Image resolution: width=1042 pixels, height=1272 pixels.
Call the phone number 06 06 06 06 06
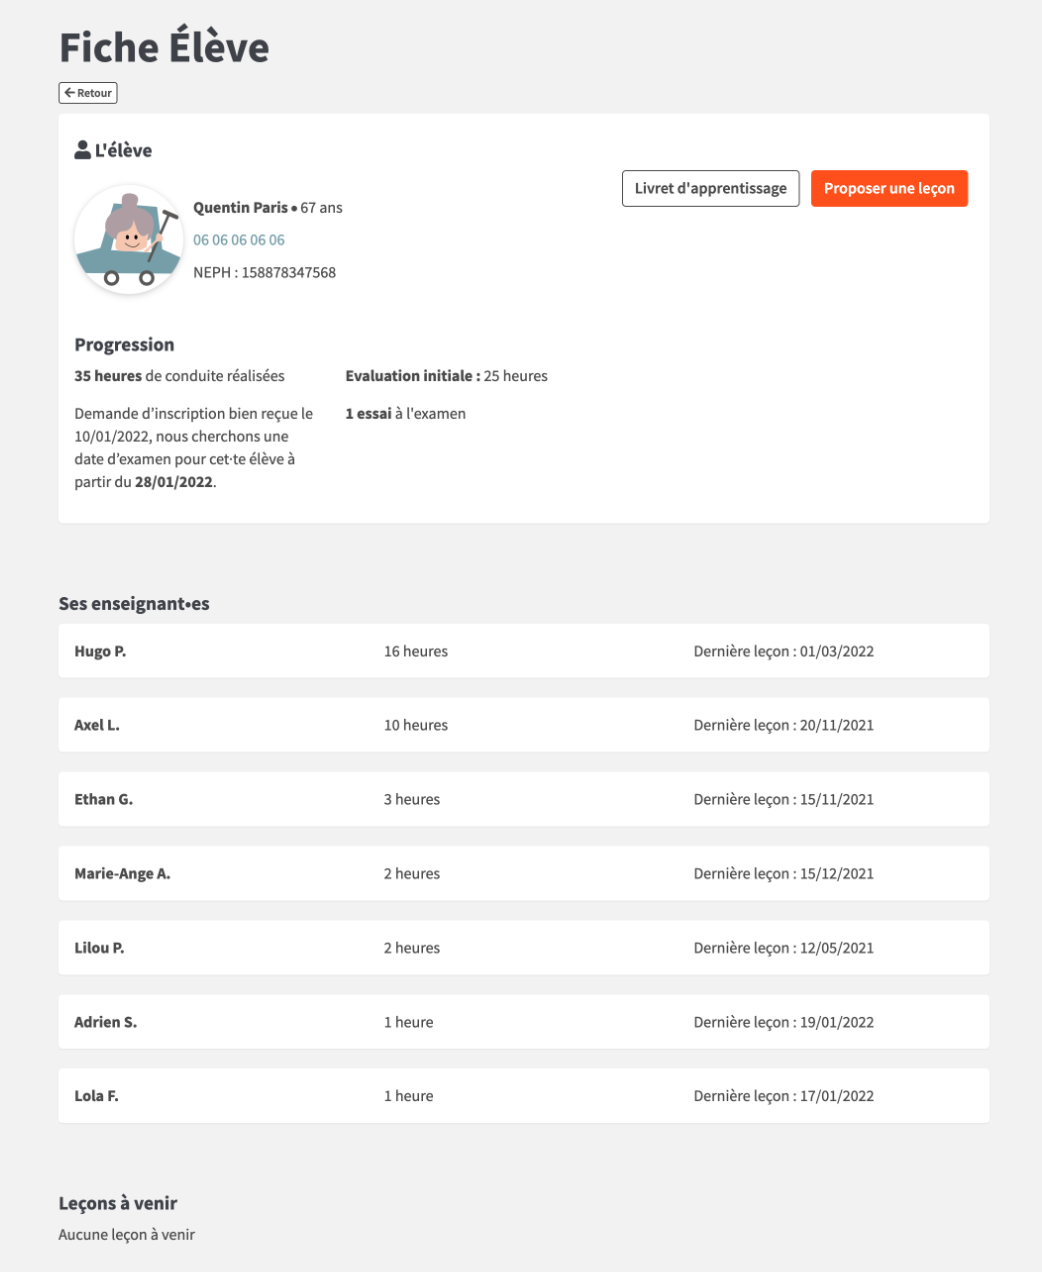[239, 240]
